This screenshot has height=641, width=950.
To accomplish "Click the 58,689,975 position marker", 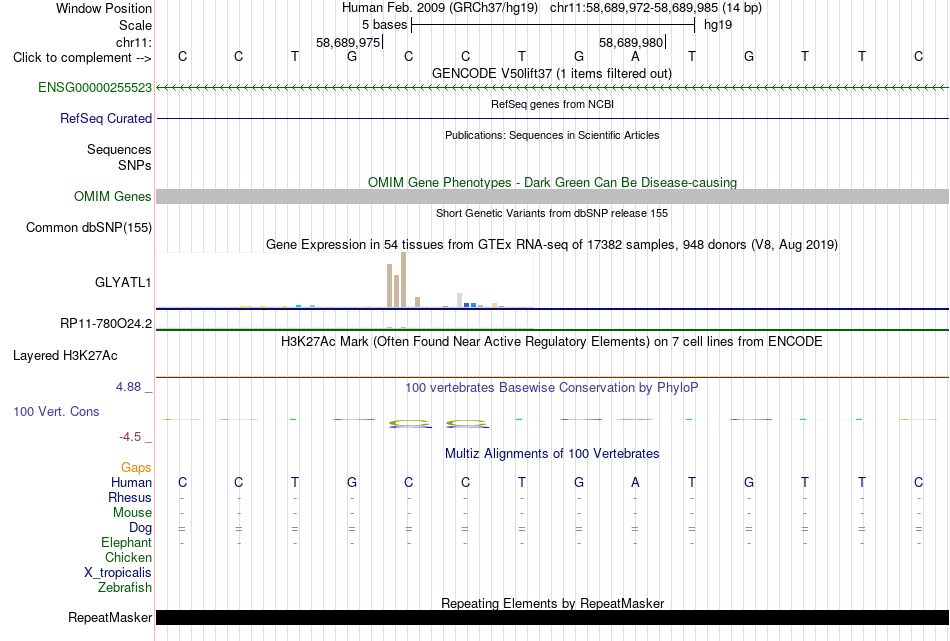I will pos(348,42).
